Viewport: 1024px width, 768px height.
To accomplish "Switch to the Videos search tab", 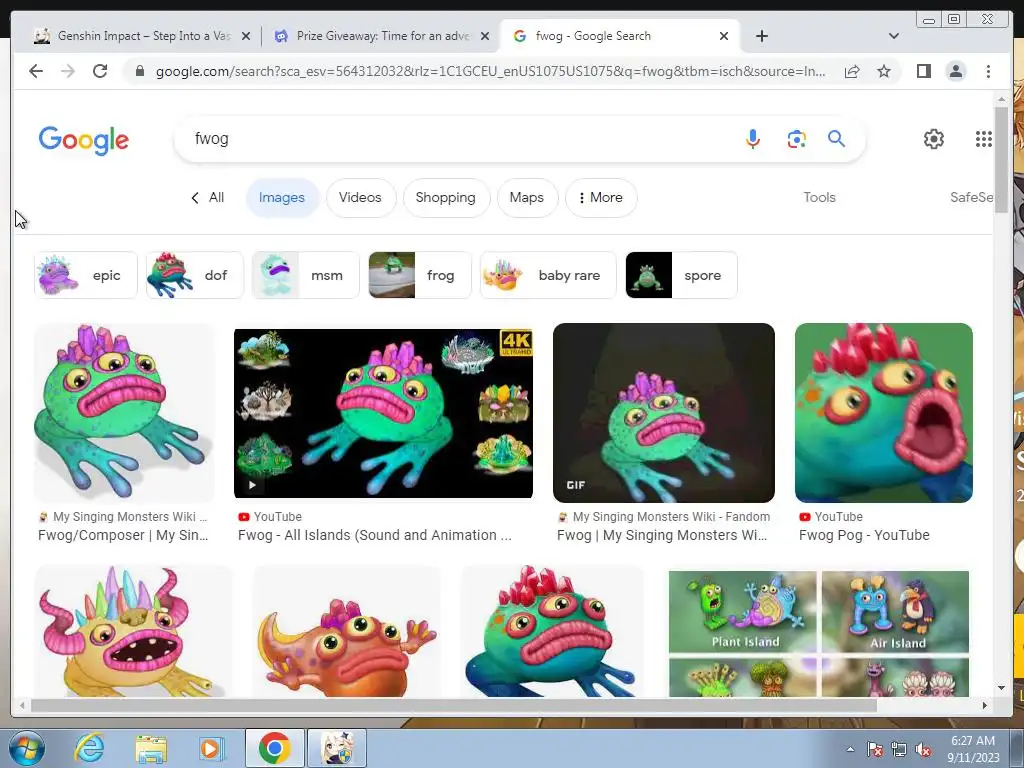I will pos(360,197).
